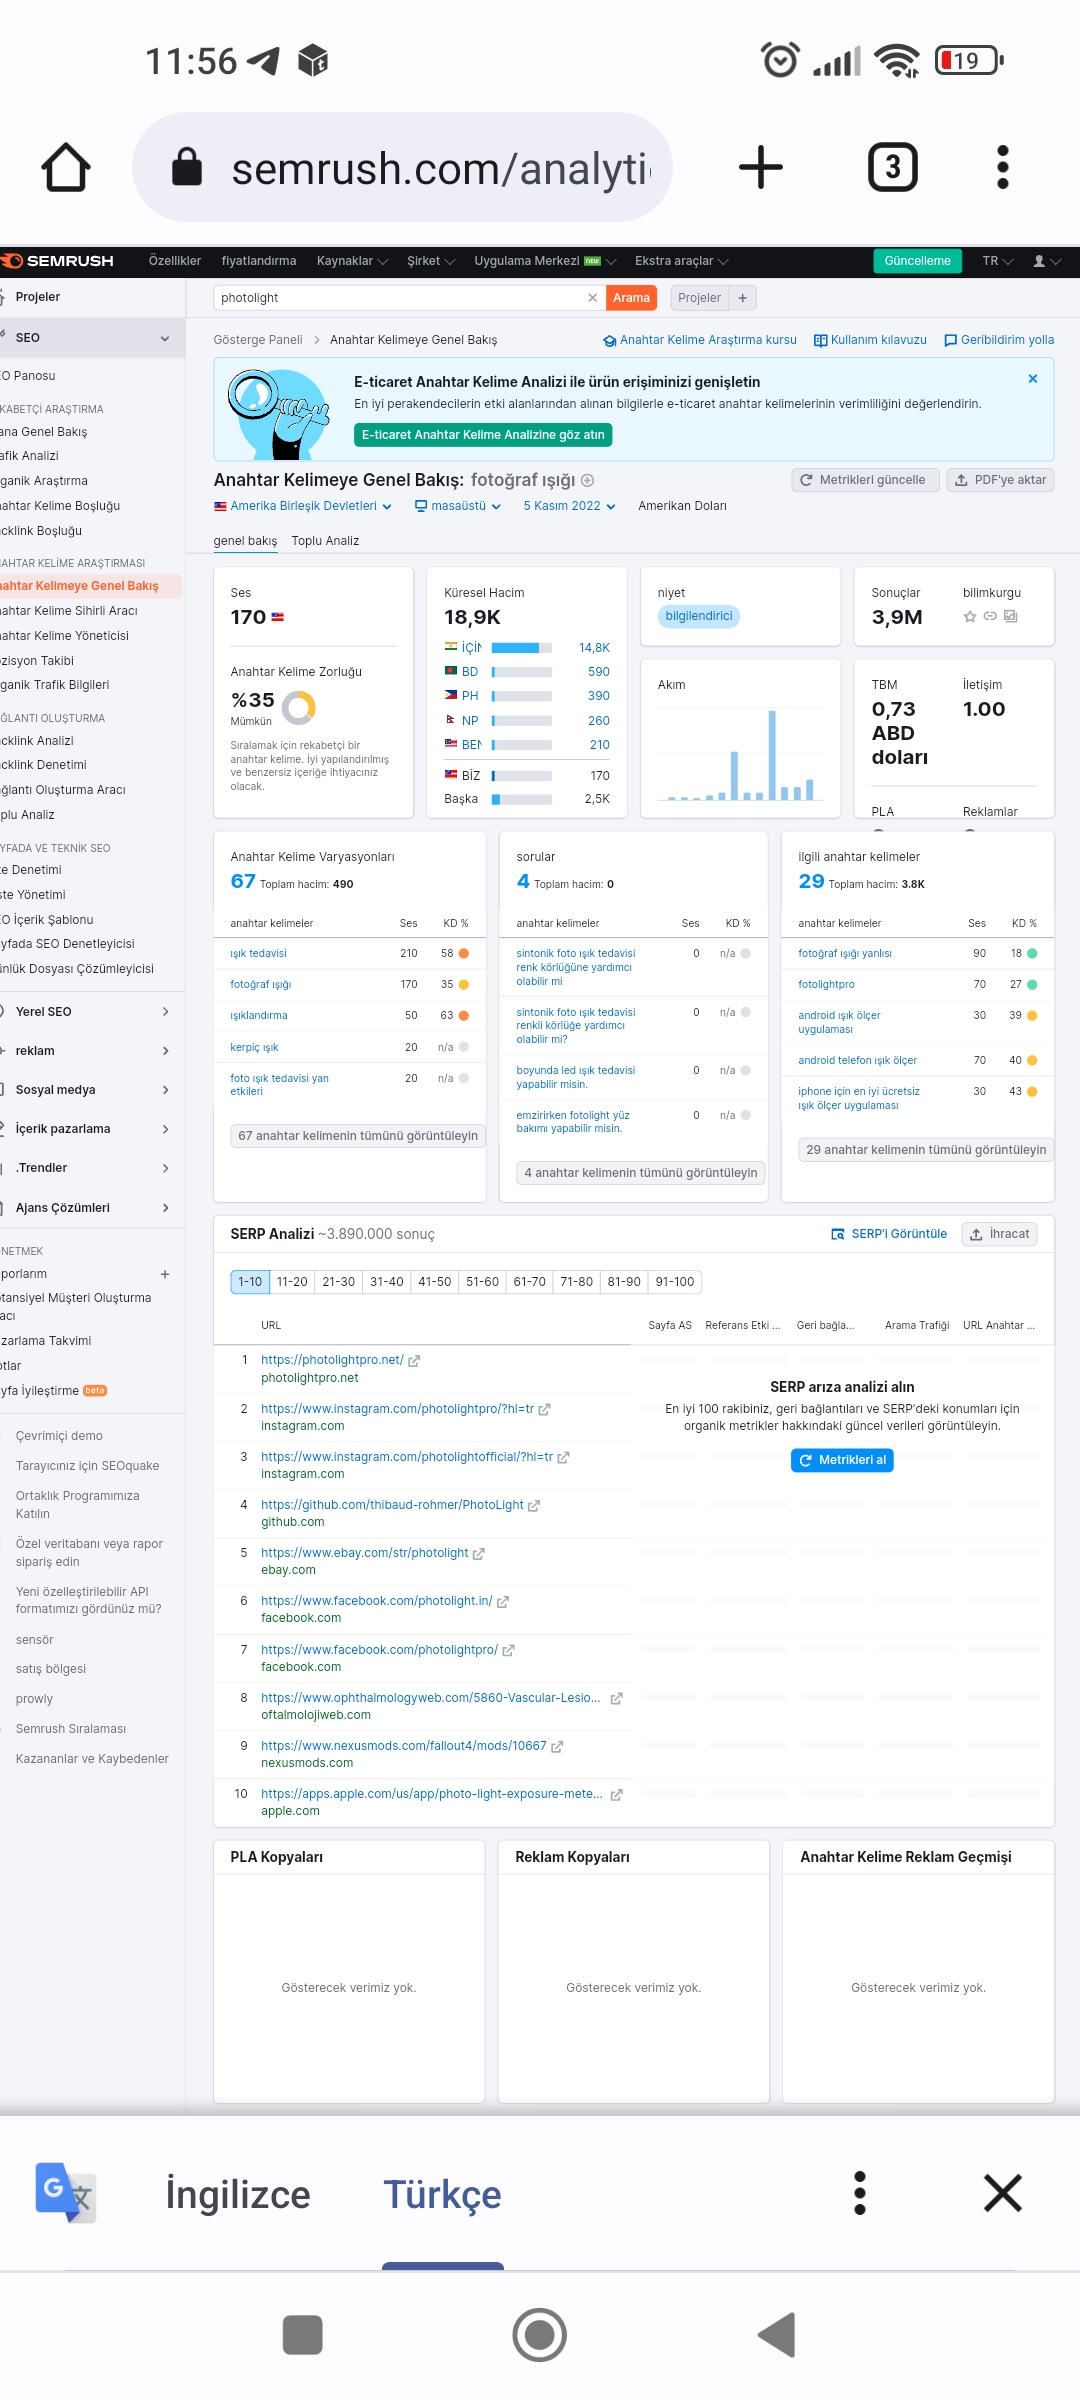Click the plus icon next to Projeler button
This screenshot has width=1080, height=2400.
tap(743, 298)
